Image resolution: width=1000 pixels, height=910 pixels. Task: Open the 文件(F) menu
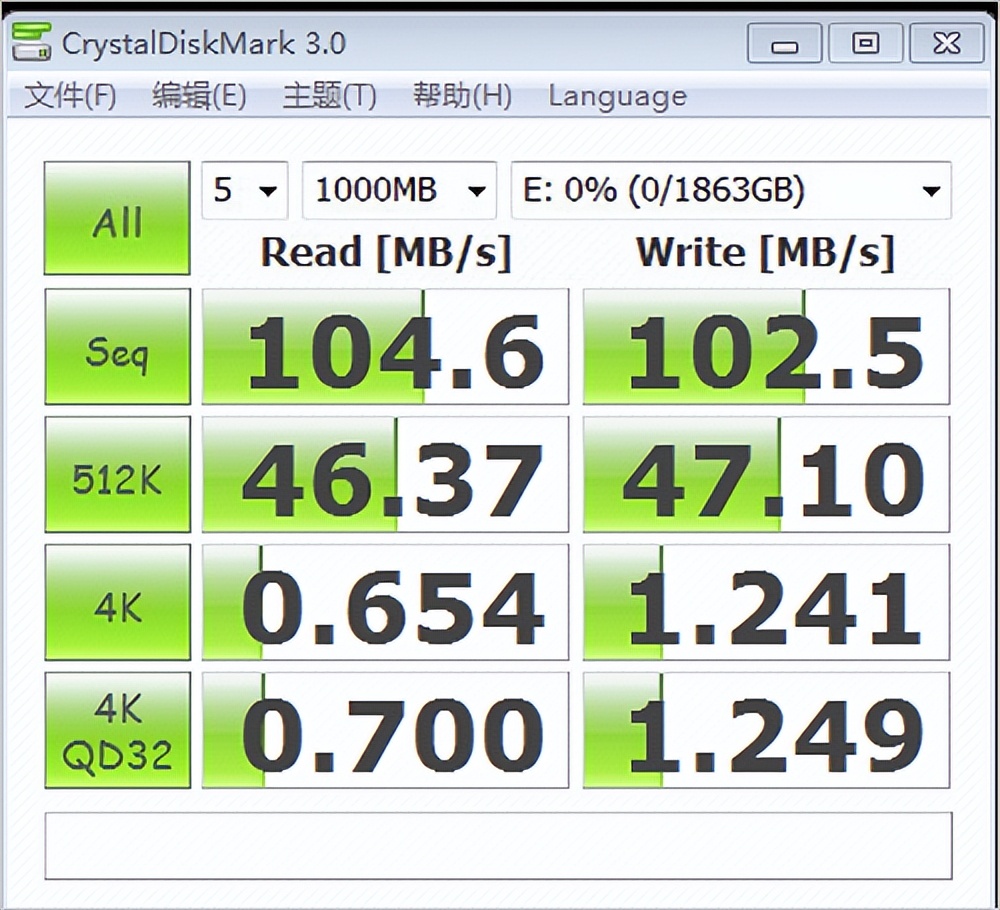tap(70, 96)
